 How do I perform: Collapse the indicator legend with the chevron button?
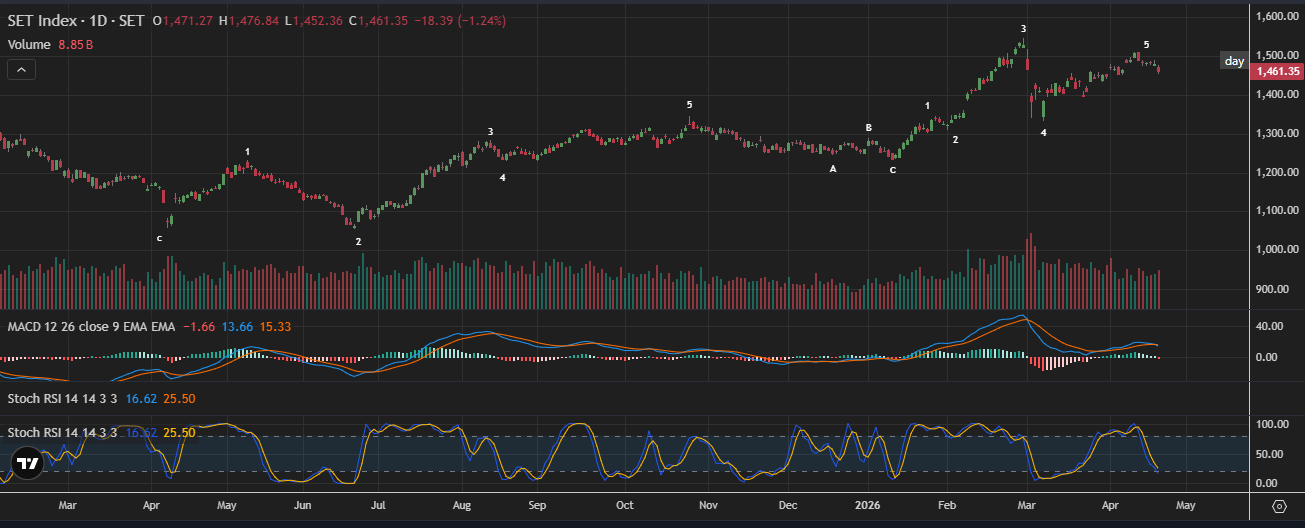pyautogui.click(x=21, y=69)
